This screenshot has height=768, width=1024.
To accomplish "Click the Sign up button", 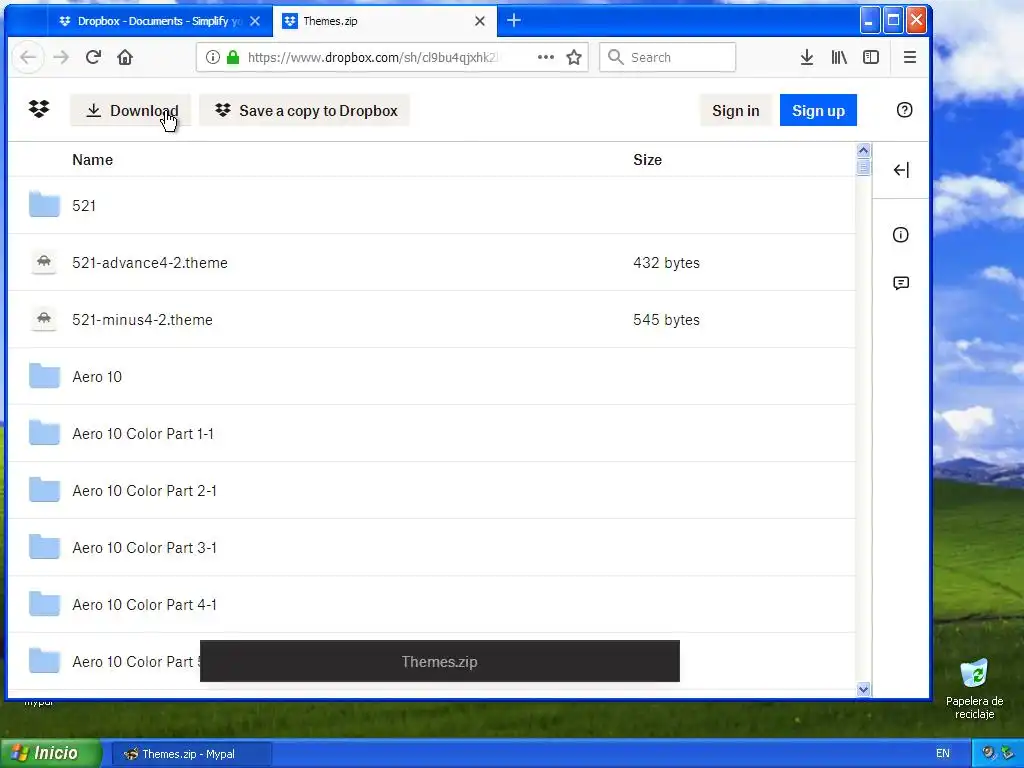I will point(818,110).
